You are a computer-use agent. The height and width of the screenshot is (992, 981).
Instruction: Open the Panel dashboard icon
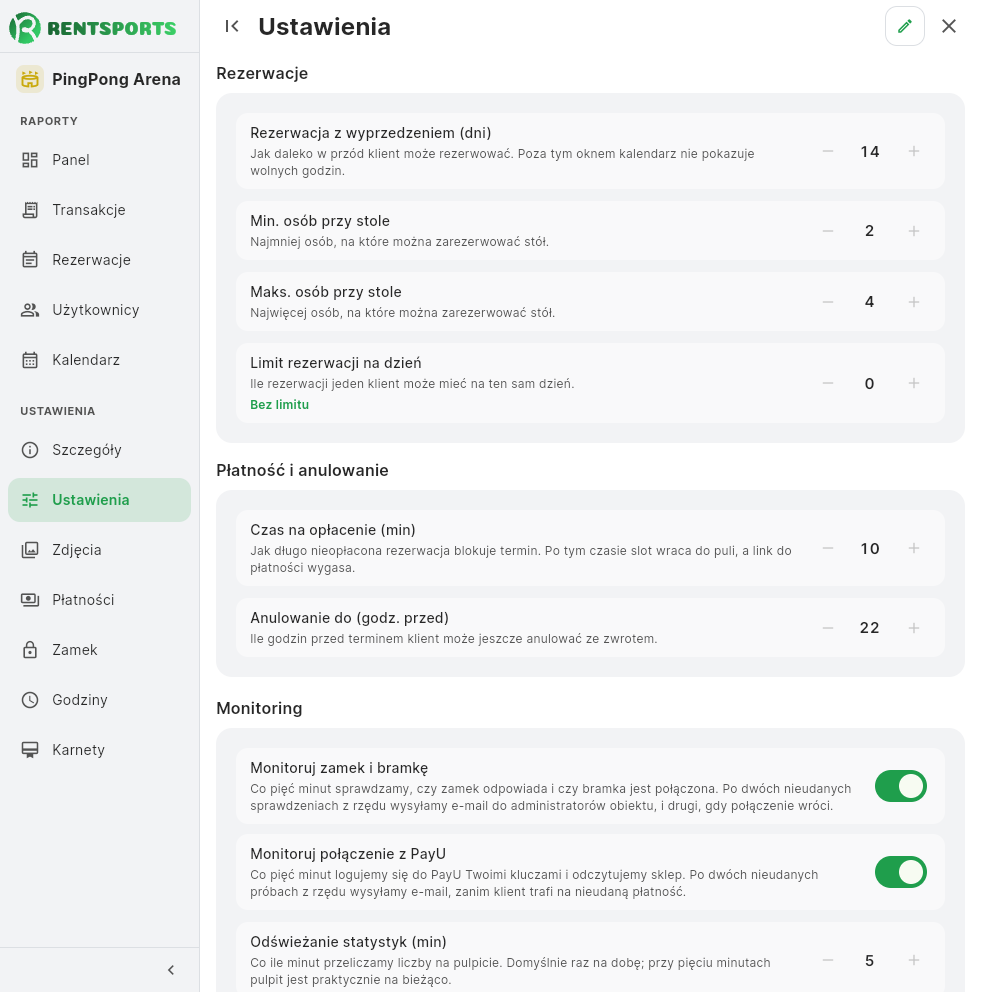(x=30, y=160)
